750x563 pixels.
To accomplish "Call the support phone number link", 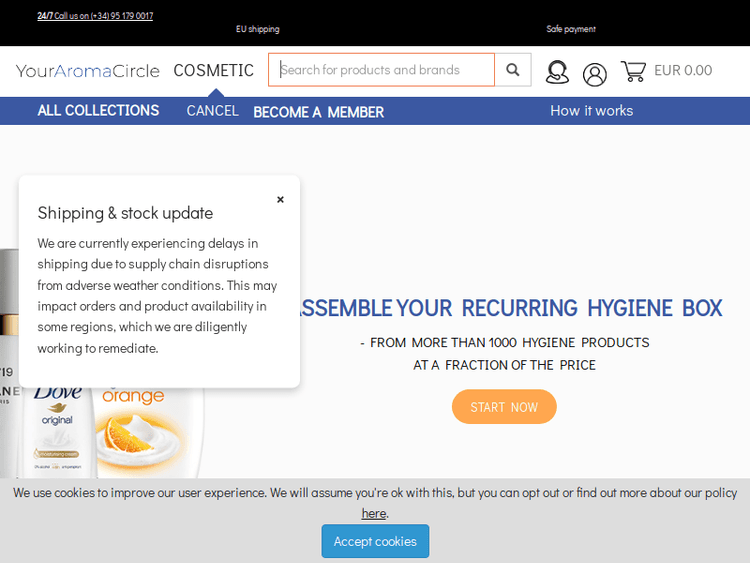I will point(104,16).
